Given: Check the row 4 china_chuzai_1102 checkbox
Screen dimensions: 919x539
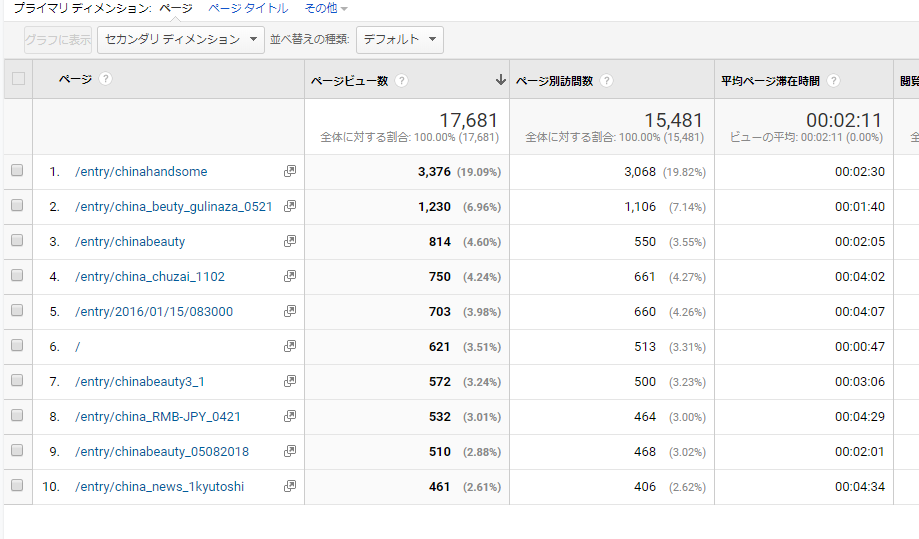Looking at the screenshot, I should [x=17, y=275].
